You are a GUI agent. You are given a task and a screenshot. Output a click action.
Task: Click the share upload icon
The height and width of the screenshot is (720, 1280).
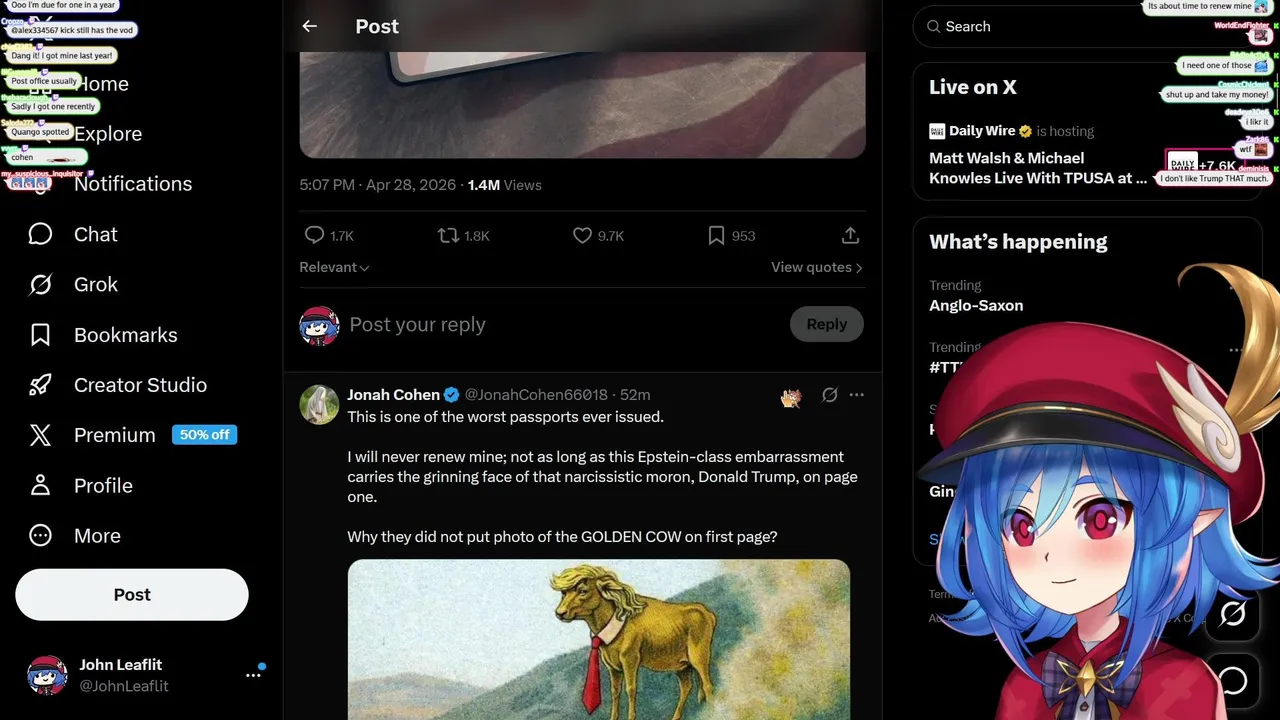[850, 235]
